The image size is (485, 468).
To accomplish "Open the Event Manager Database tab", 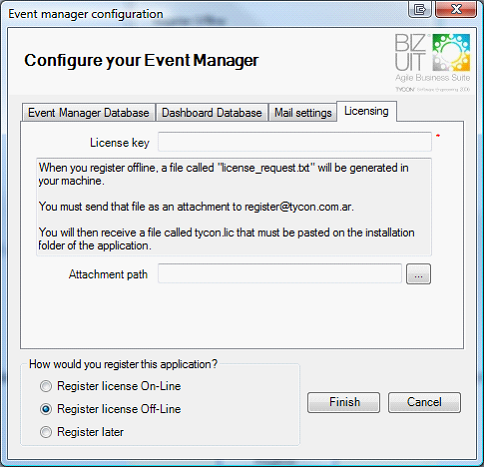I will [89, 113].
